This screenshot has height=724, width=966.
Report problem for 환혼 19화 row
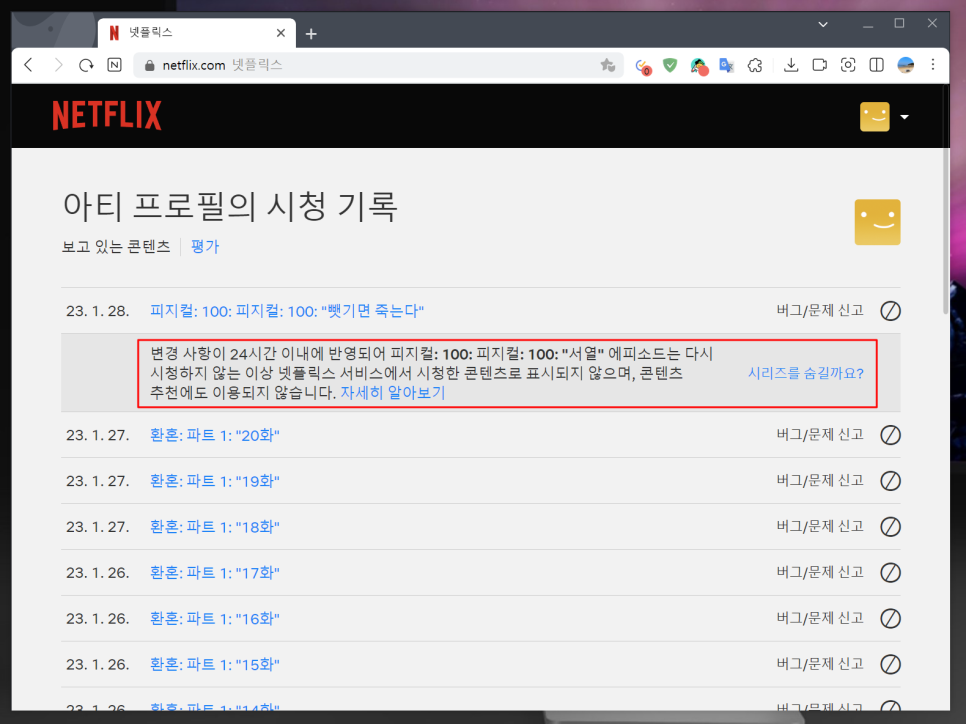pyautogui.click(x=820, y=480)
